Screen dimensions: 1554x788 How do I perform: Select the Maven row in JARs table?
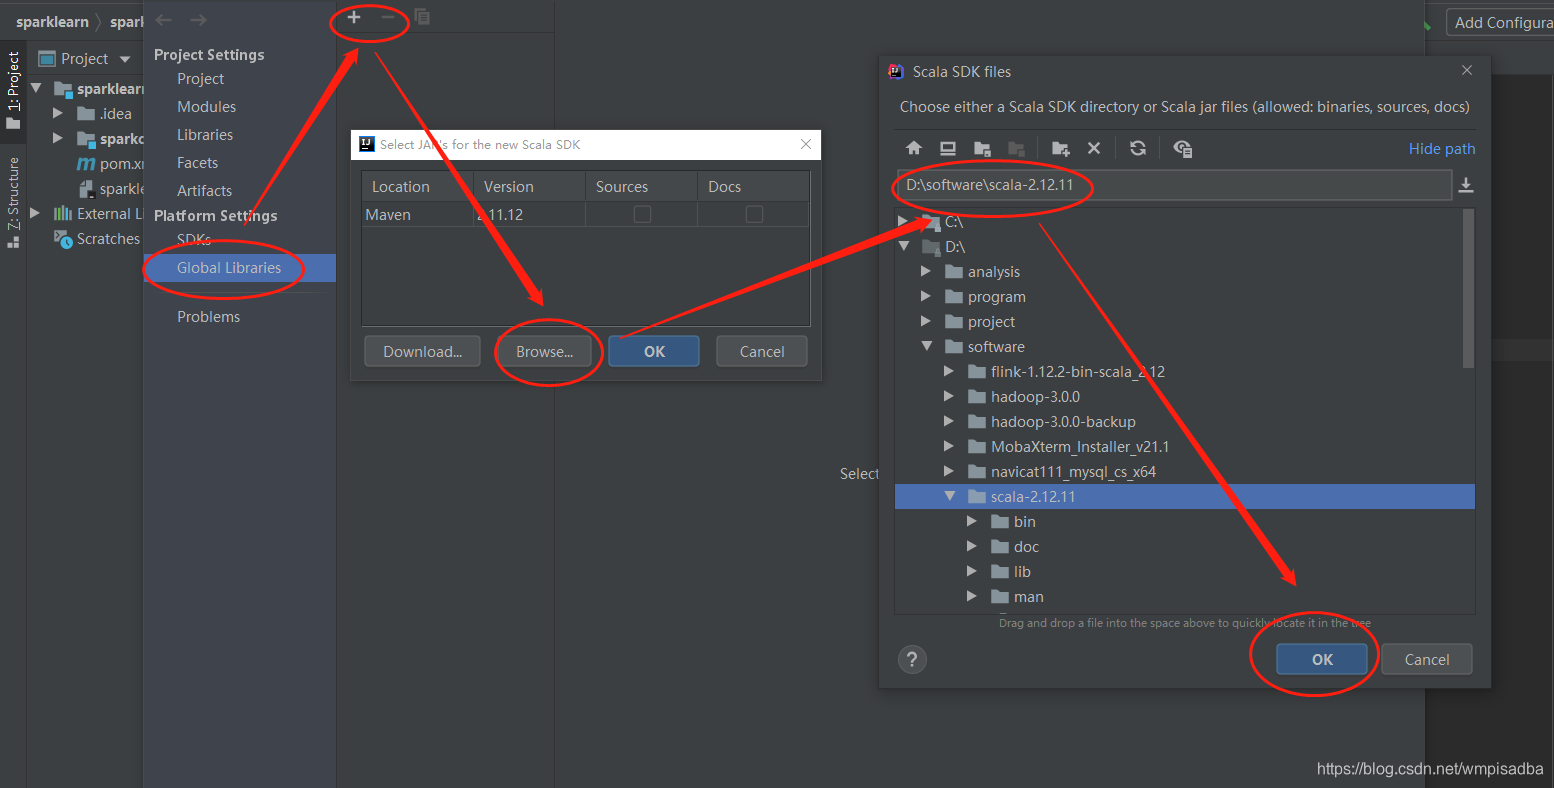click(586, 214)
